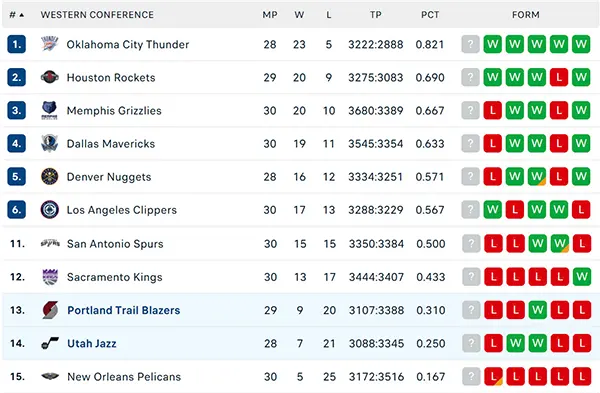Select the Dallas Mavericks logo
The width and height of the screenshot is (600, 393).
50,144
